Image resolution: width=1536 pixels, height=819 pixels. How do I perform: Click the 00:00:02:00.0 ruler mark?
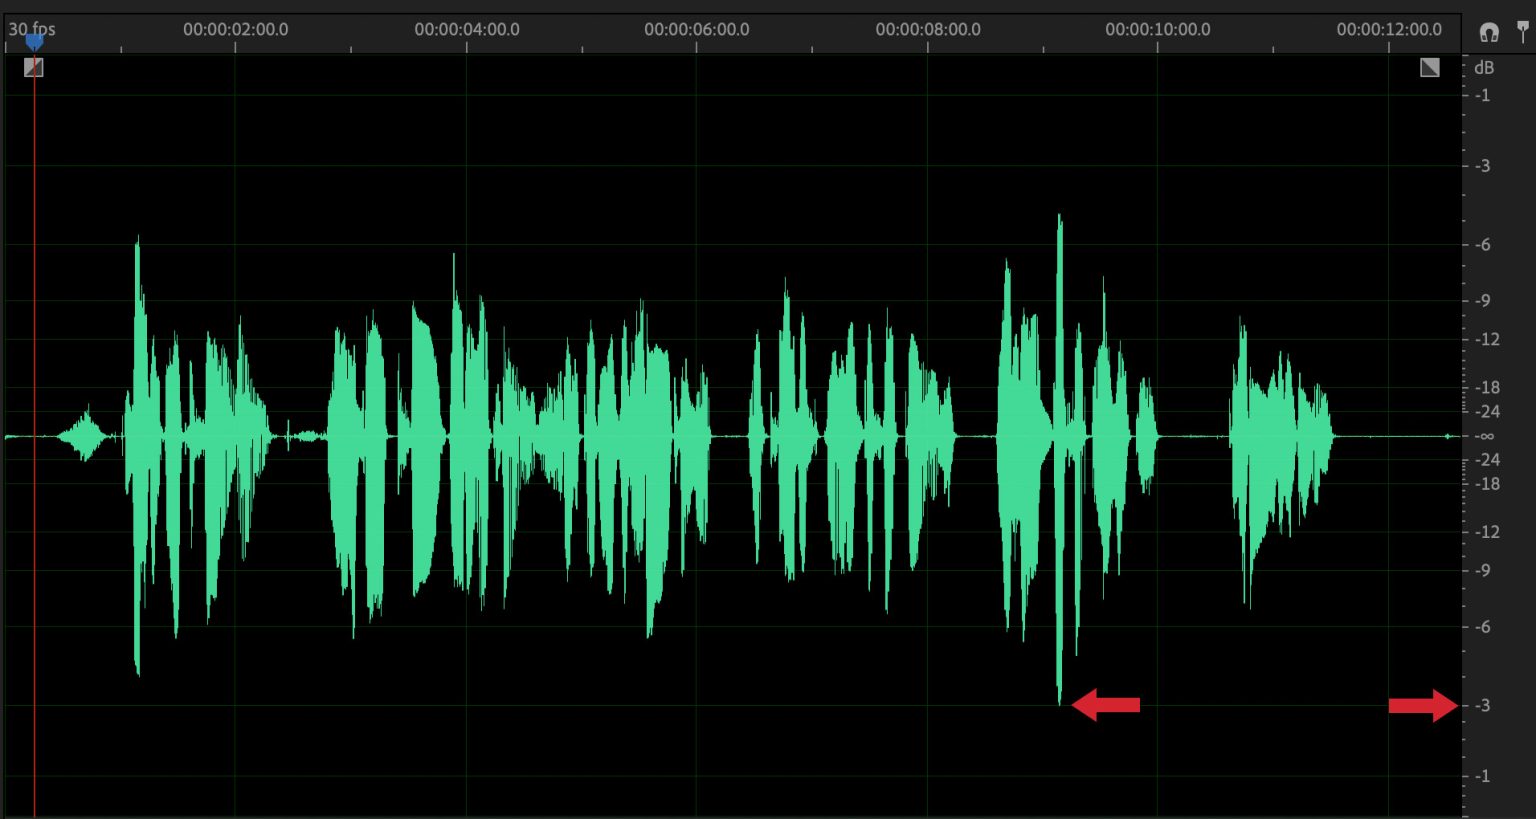(x=235, y=29)
